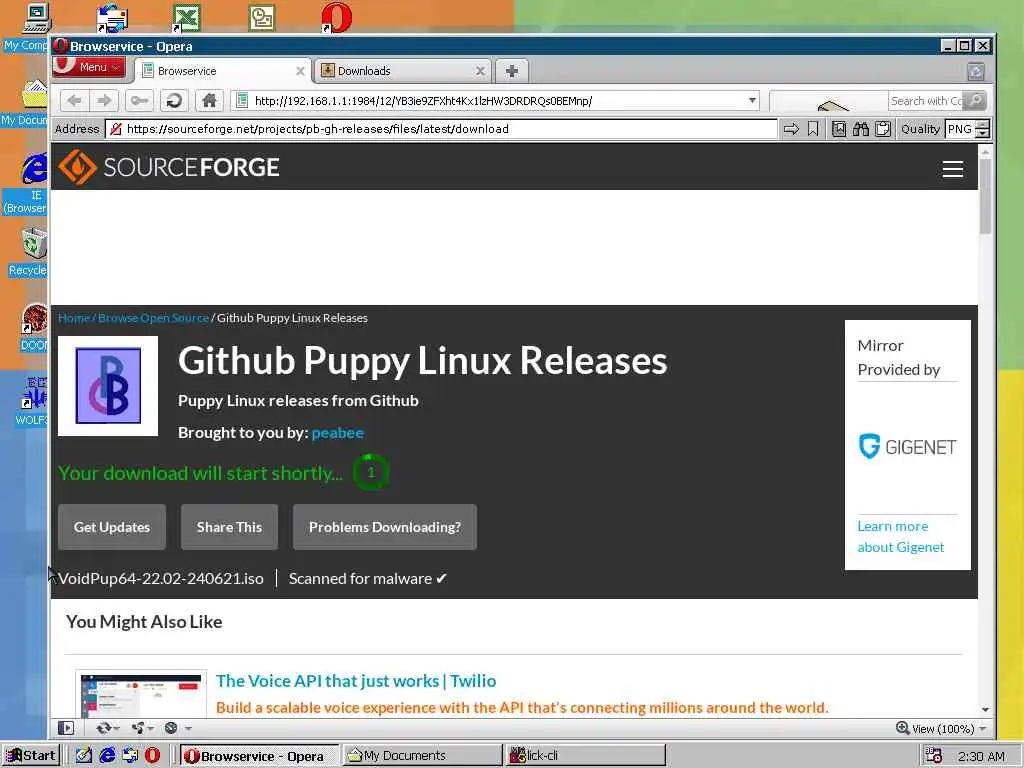Screen dimensions: 1024x768
Task: Toggle the Opera panel icon in status bar
Action: (x=66, y=728)
